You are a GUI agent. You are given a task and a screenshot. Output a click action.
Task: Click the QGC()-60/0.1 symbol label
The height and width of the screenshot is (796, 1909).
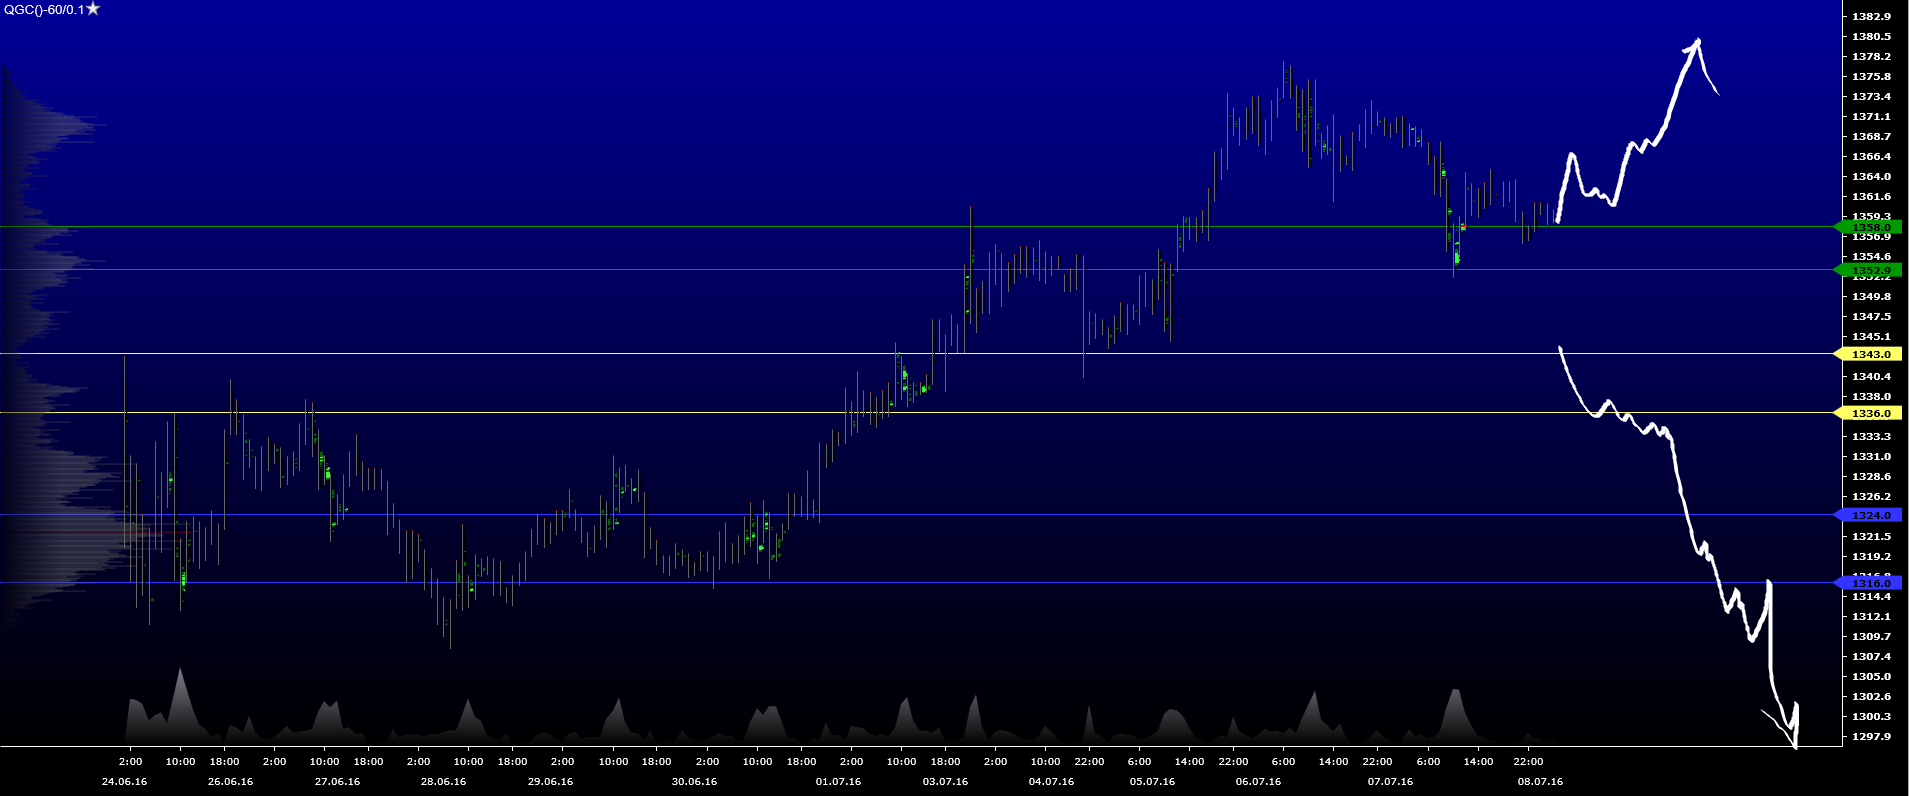click(x=44, y=10)
